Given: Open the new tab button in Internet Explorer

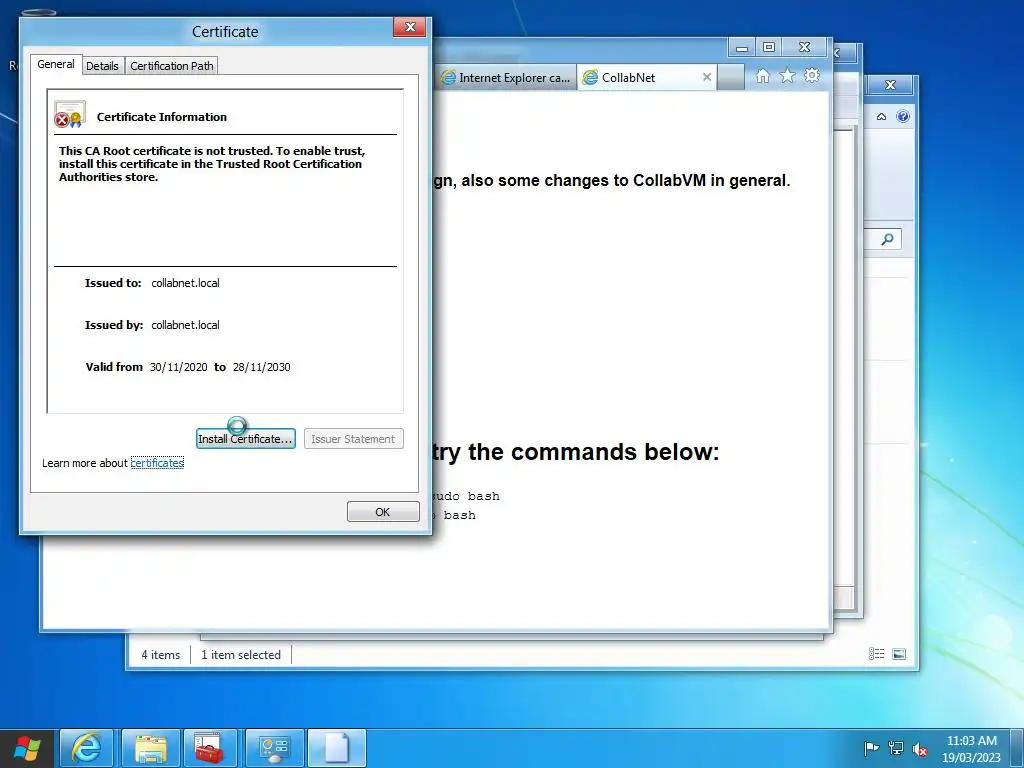Looking at the screenshot, I should [x=731, y=77].
